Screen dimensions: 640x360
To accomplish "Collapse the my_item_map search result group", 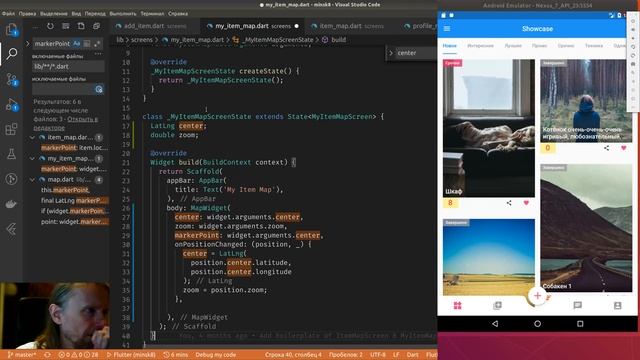I will 32,158.
